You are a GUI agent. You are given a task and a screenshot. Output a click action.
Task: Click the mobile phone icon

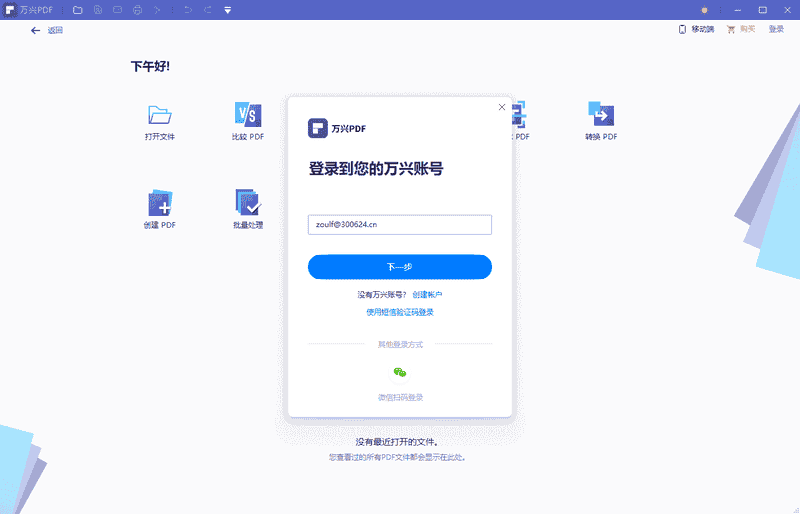point(682,29)
